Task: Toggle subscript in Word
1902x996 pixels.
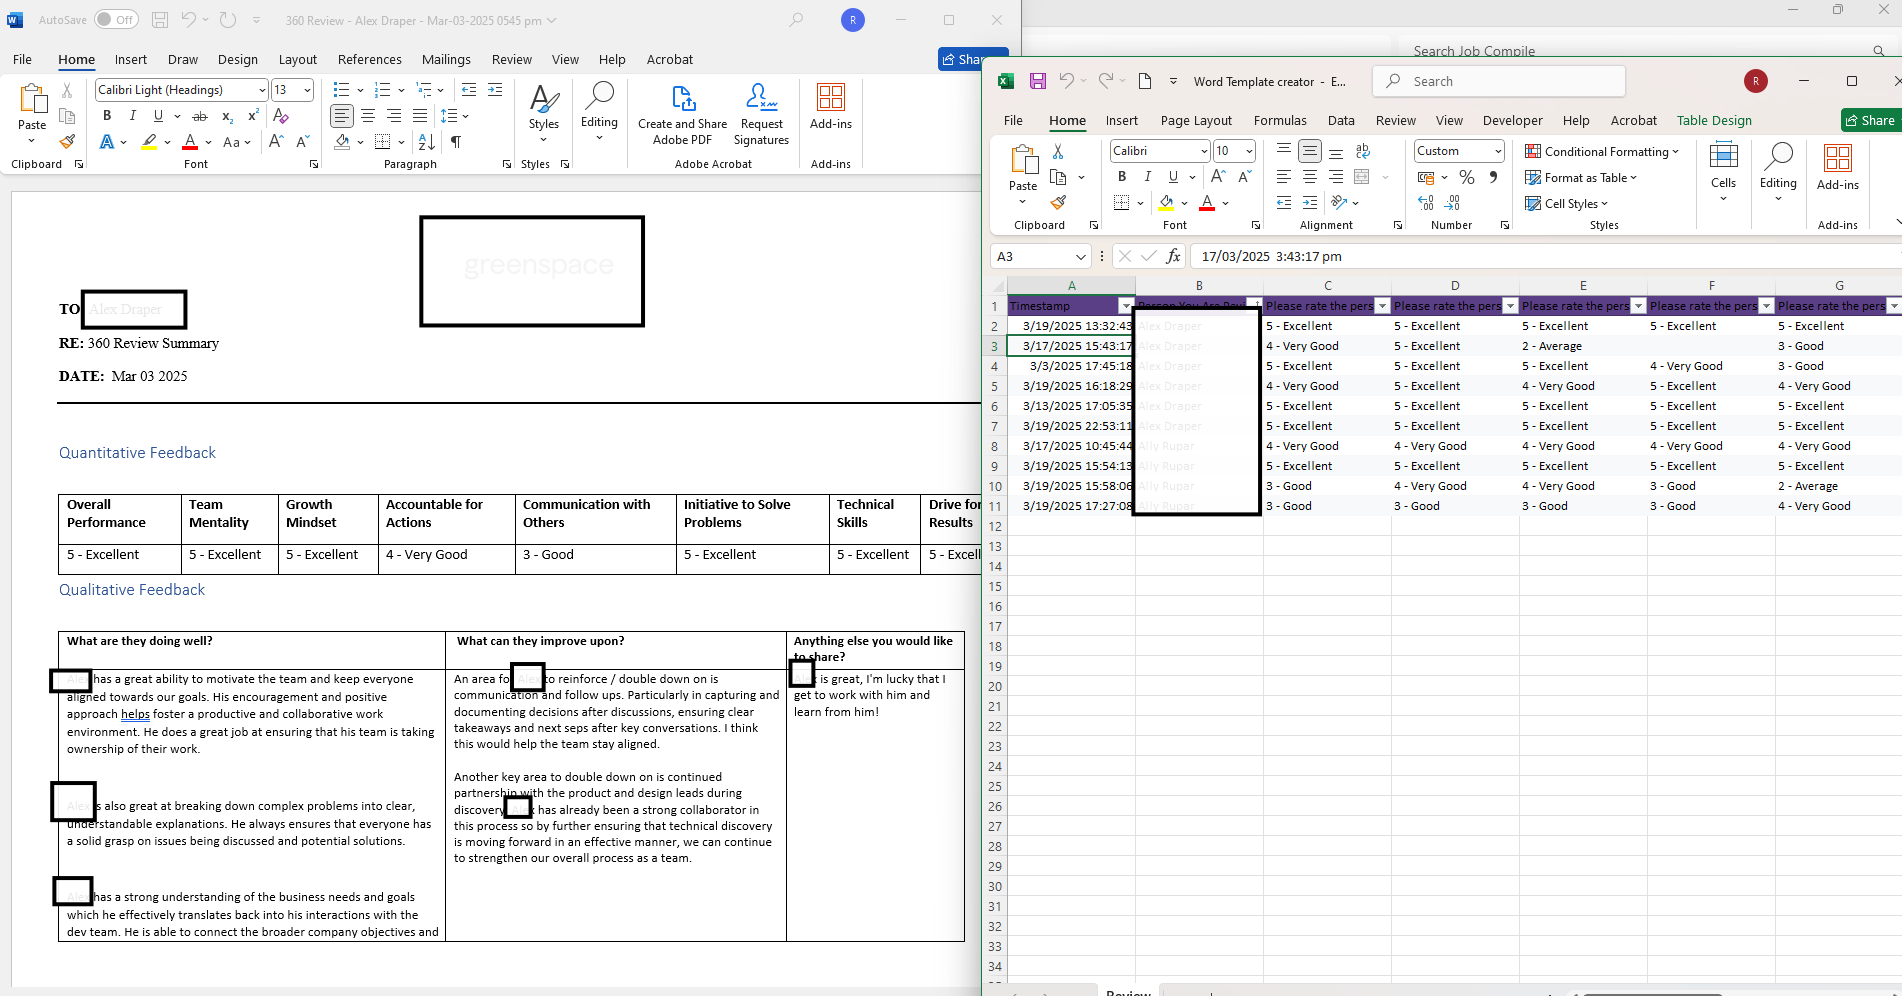Action: click(x=227, y=116)
